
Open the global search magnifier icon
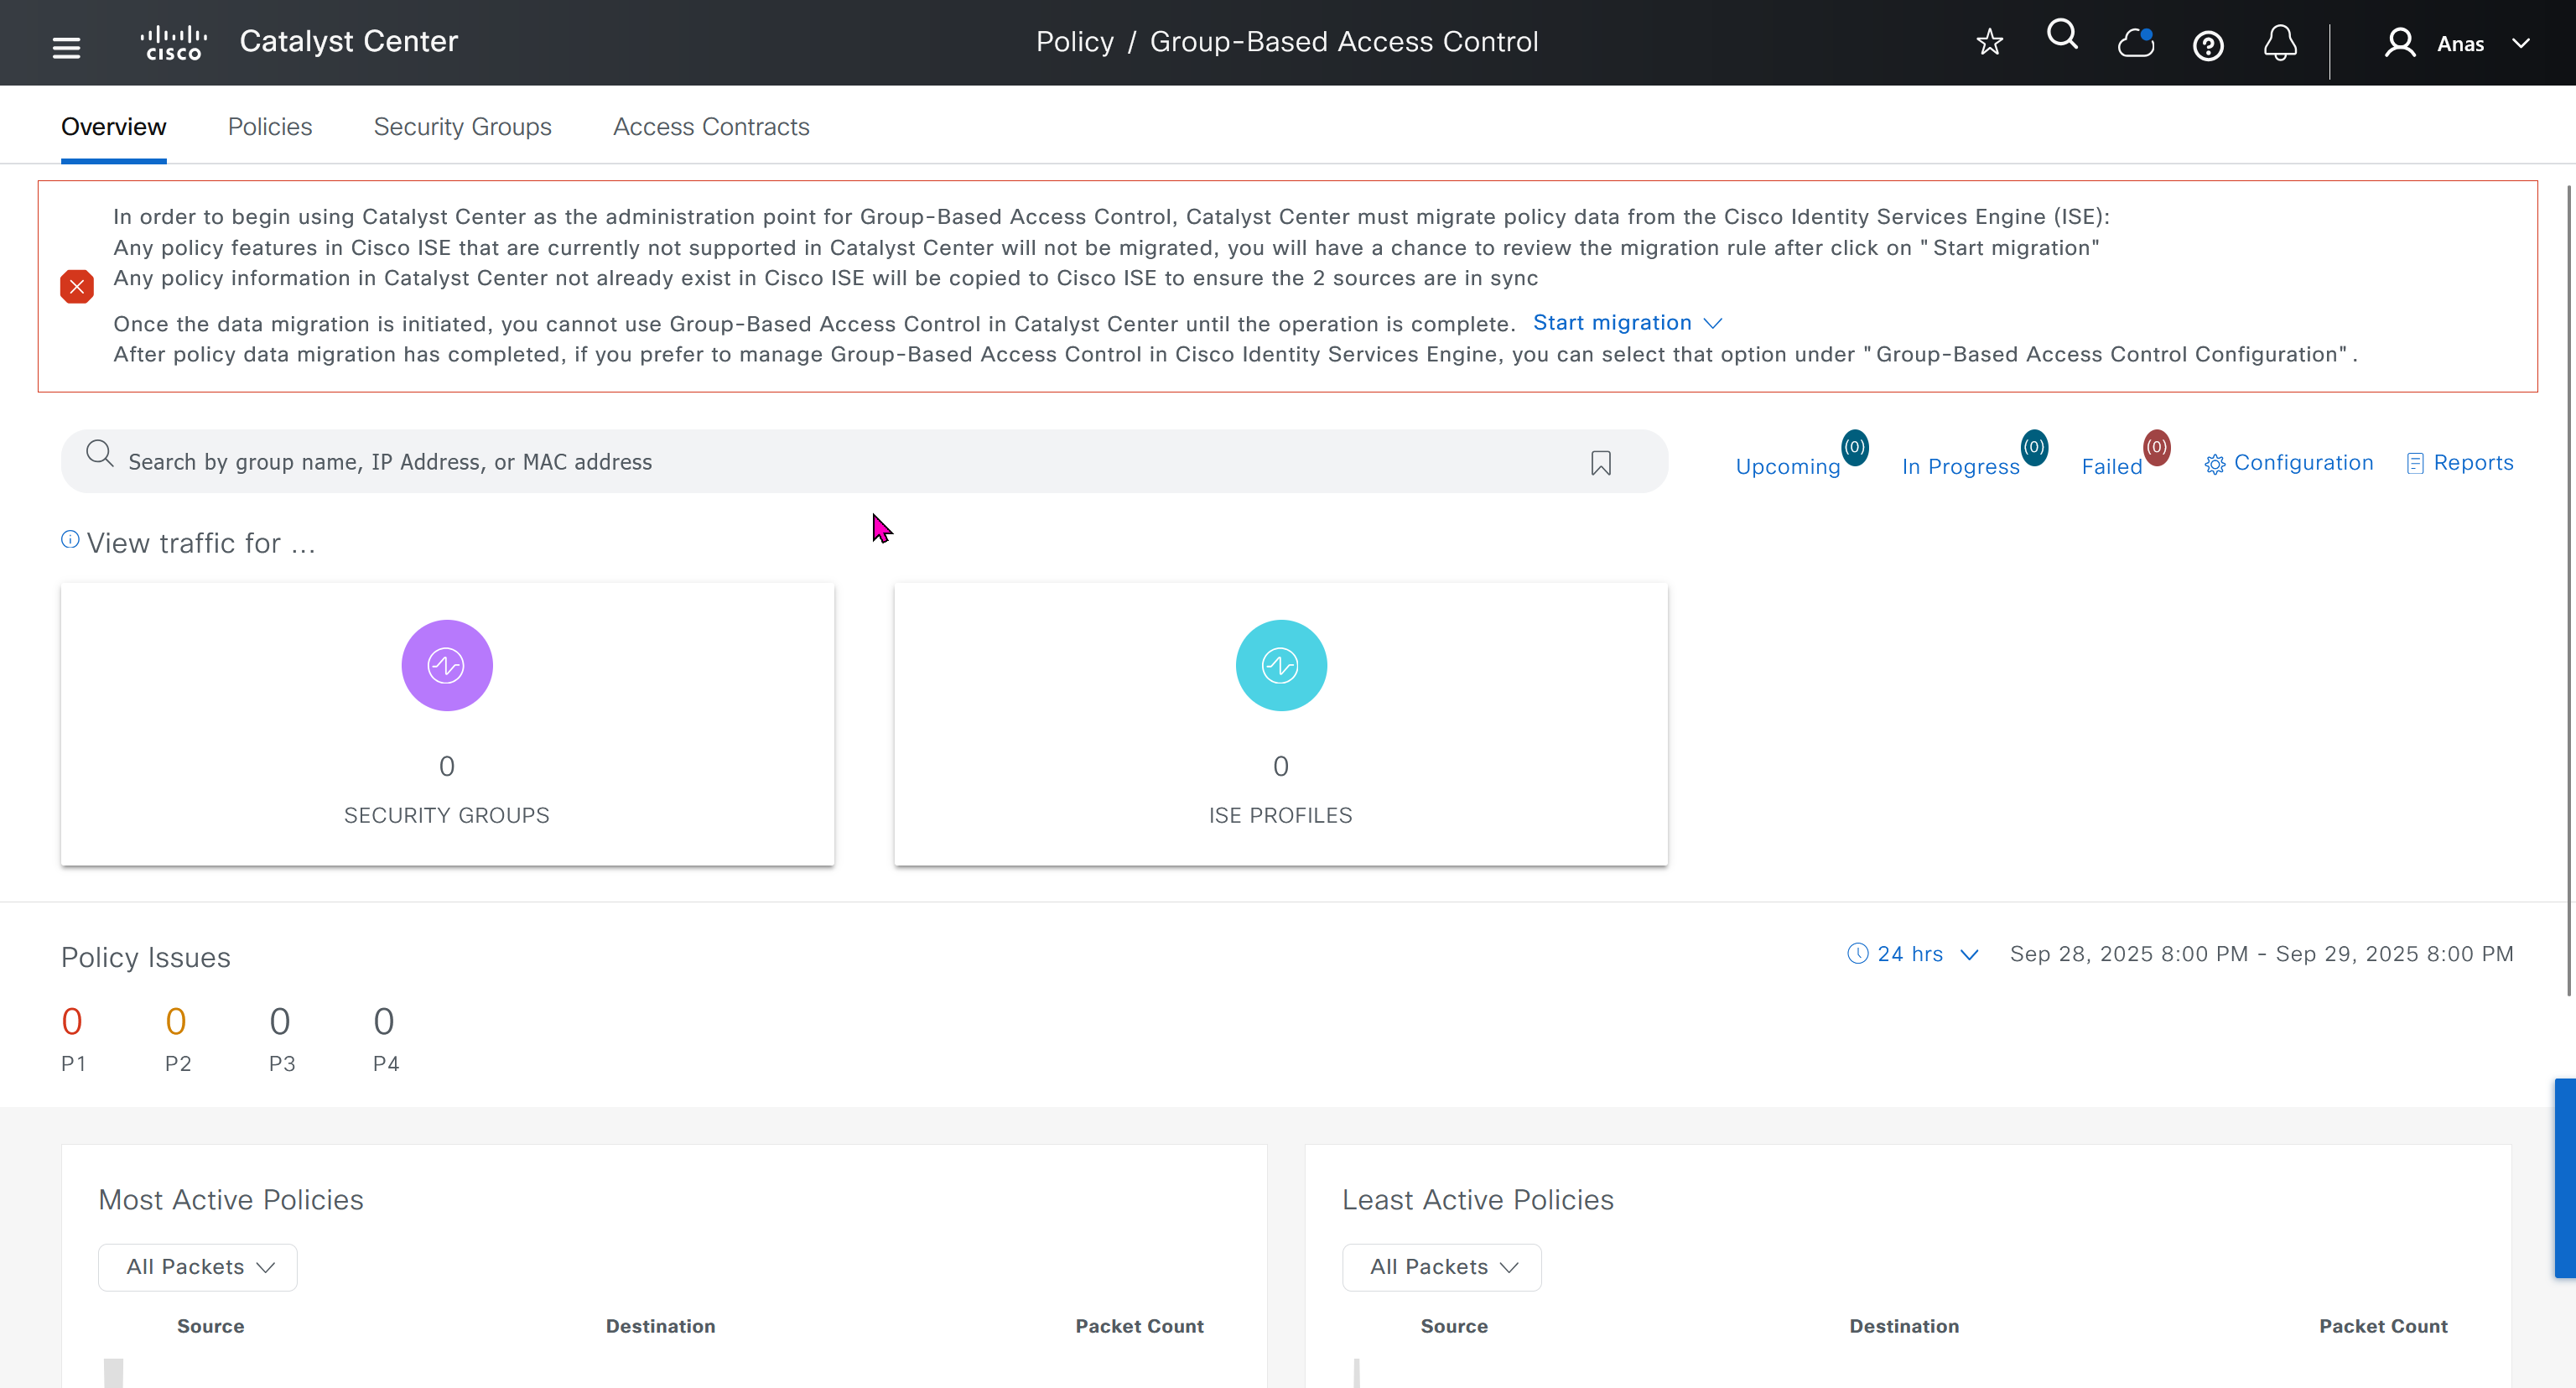[x=2062, y=36]
